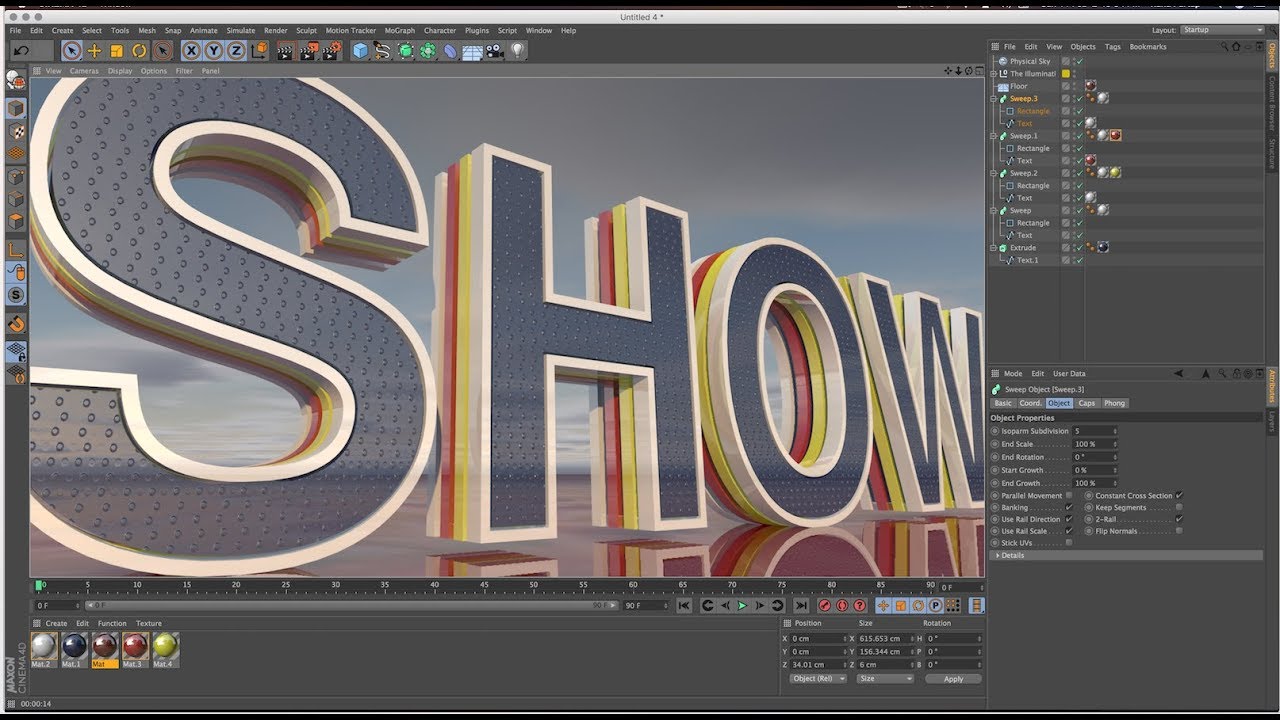Disable the Constant Cross Section checkbox
Image resolution: width=1280 pixels, height=720 pixels.
click(x=1179, y=495)
